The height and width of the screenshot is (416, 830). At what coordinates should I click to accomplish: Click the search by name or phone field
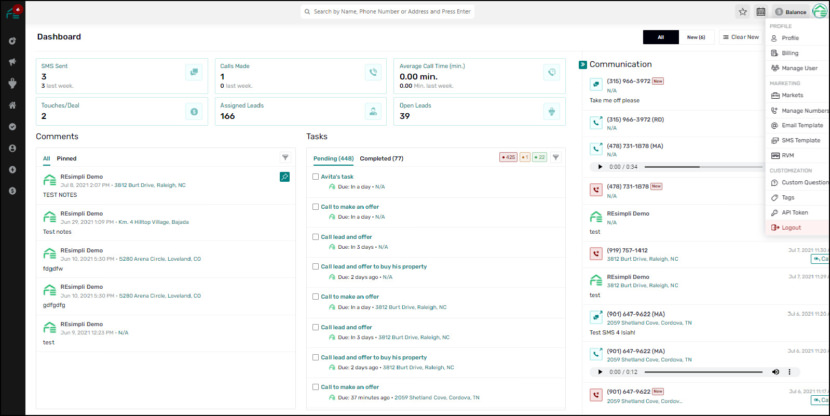pyautogui.click(x=387, y=12)
